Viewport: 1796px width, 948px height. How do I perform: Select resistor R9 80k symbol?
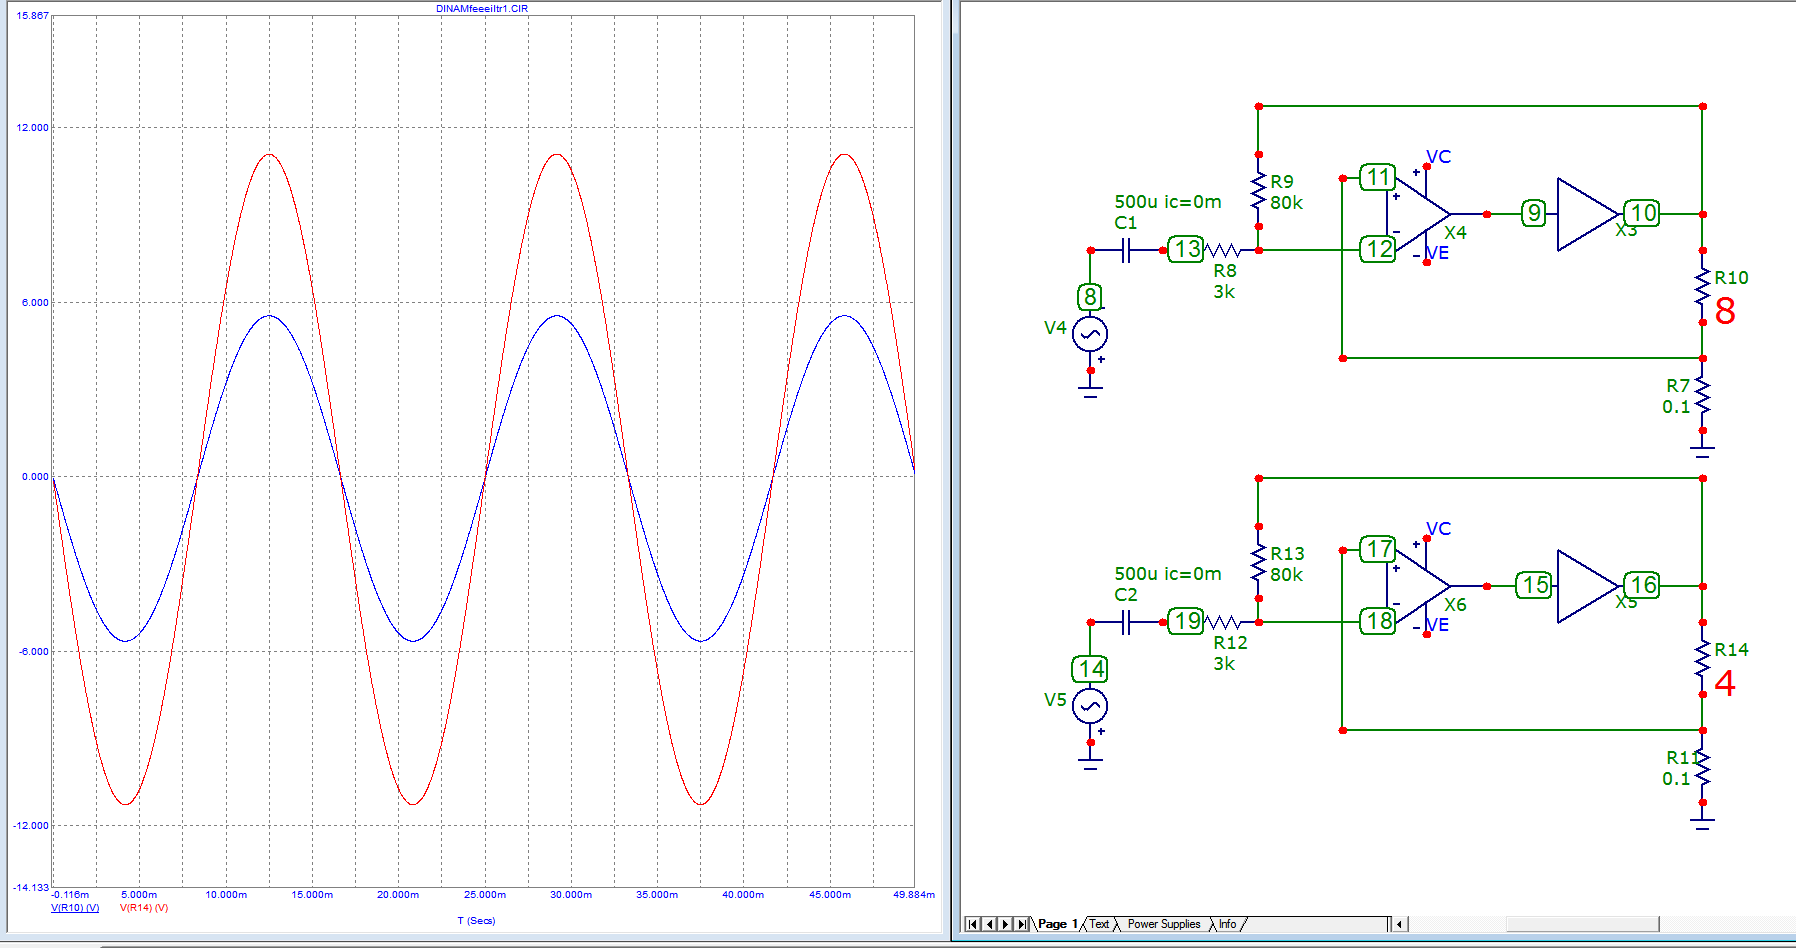(x=1259, y=191)
